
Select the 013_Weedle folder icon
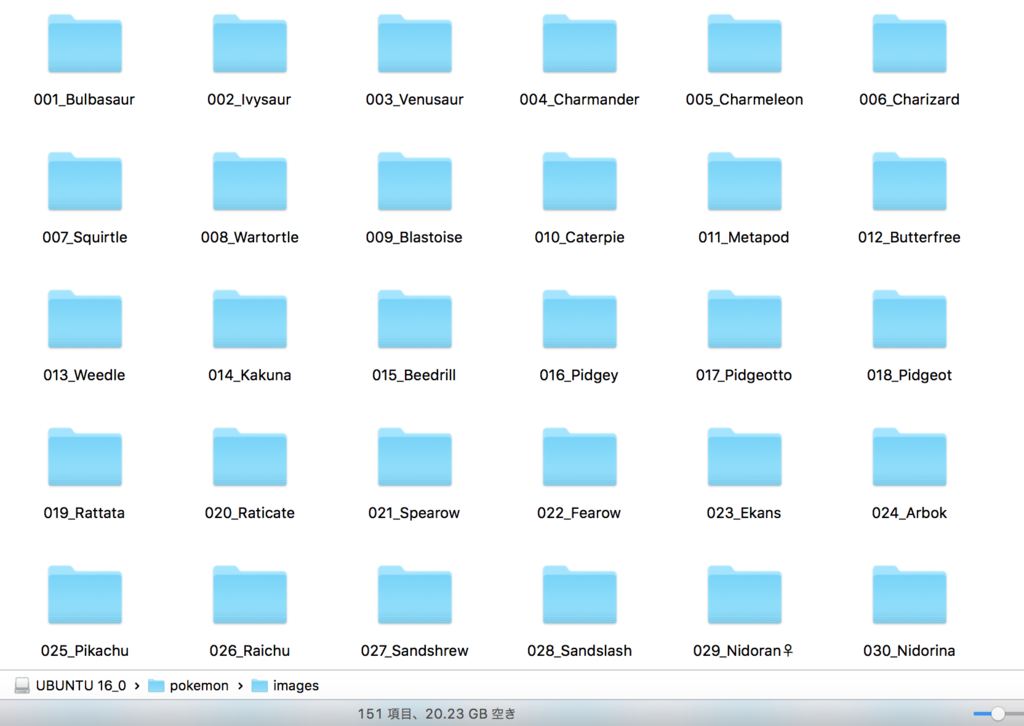[85, 319]
